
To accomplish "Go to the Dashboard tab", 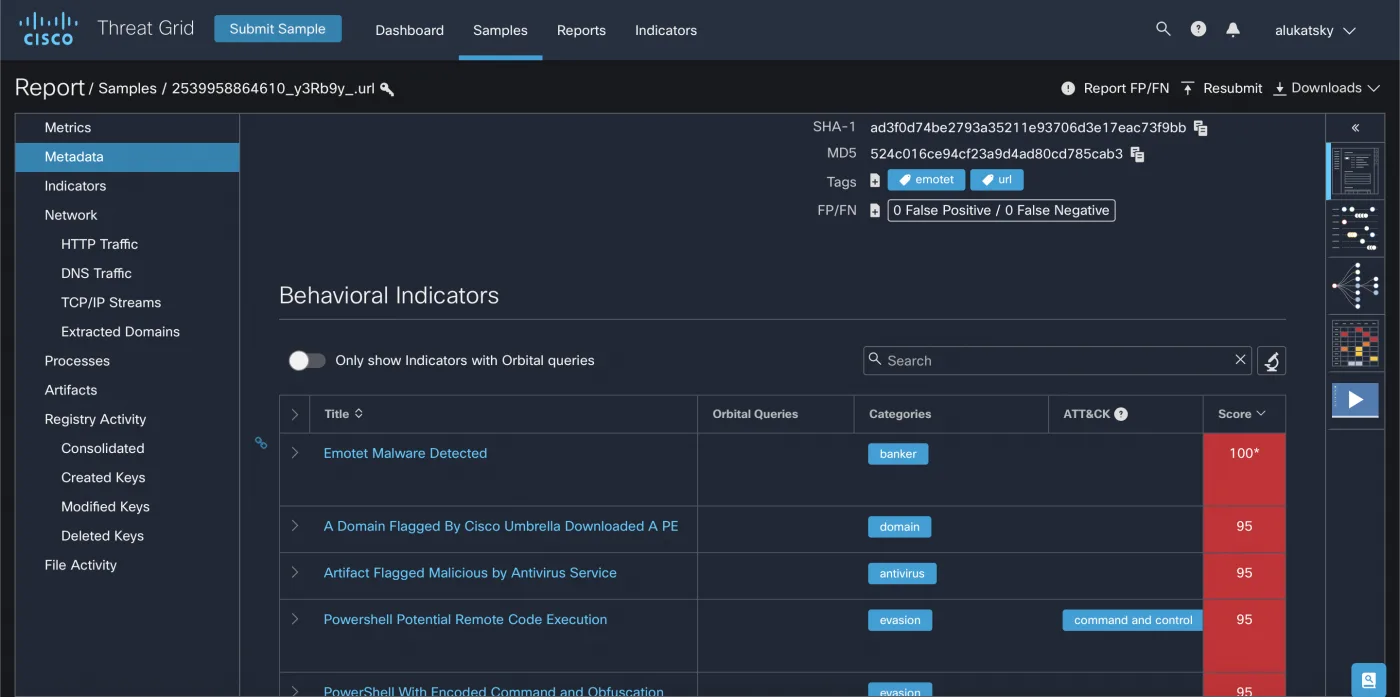I will click(x=409, y=30).
